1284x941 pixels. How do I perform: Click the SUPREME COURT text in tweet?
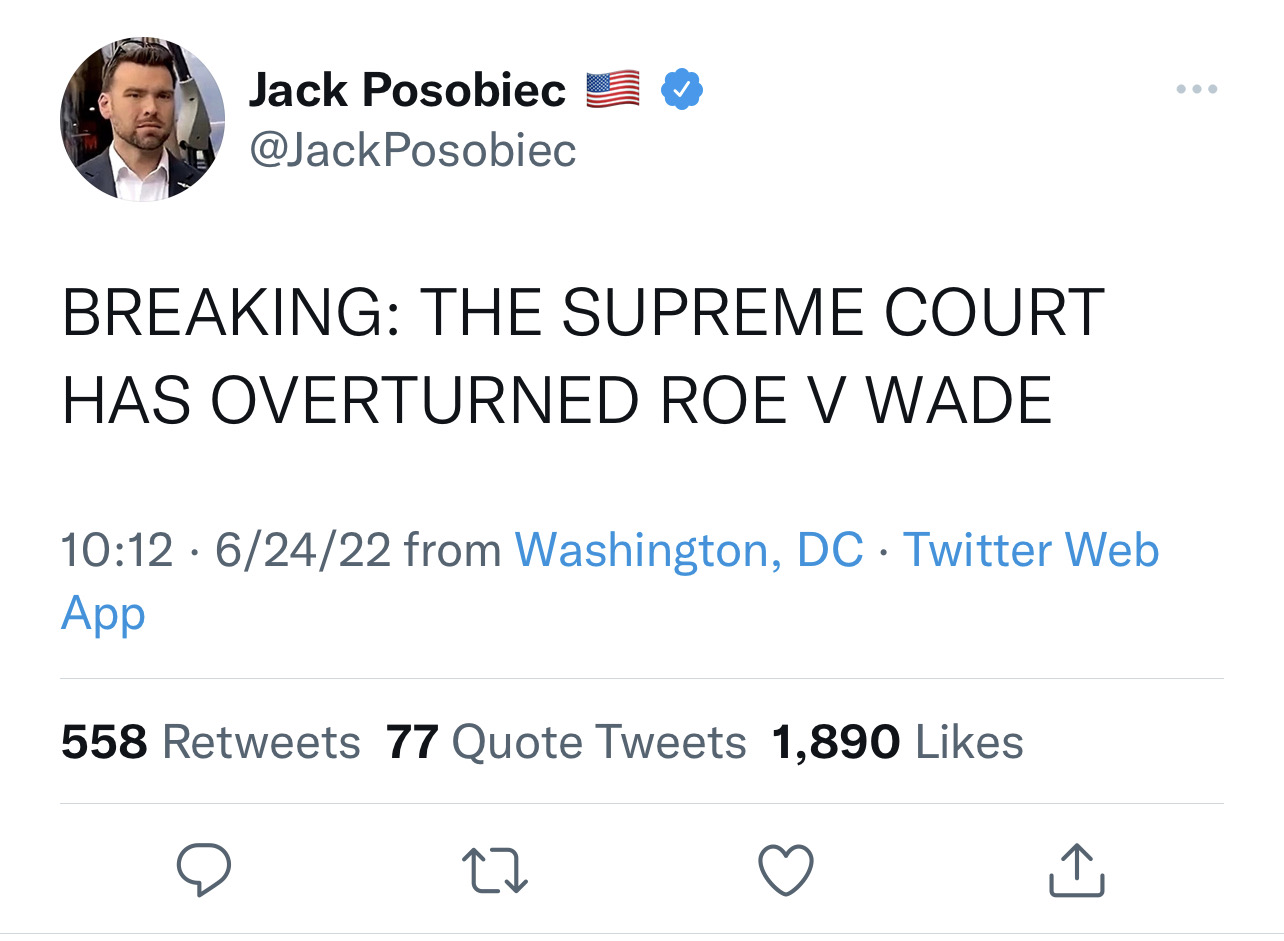pos(832,312)
